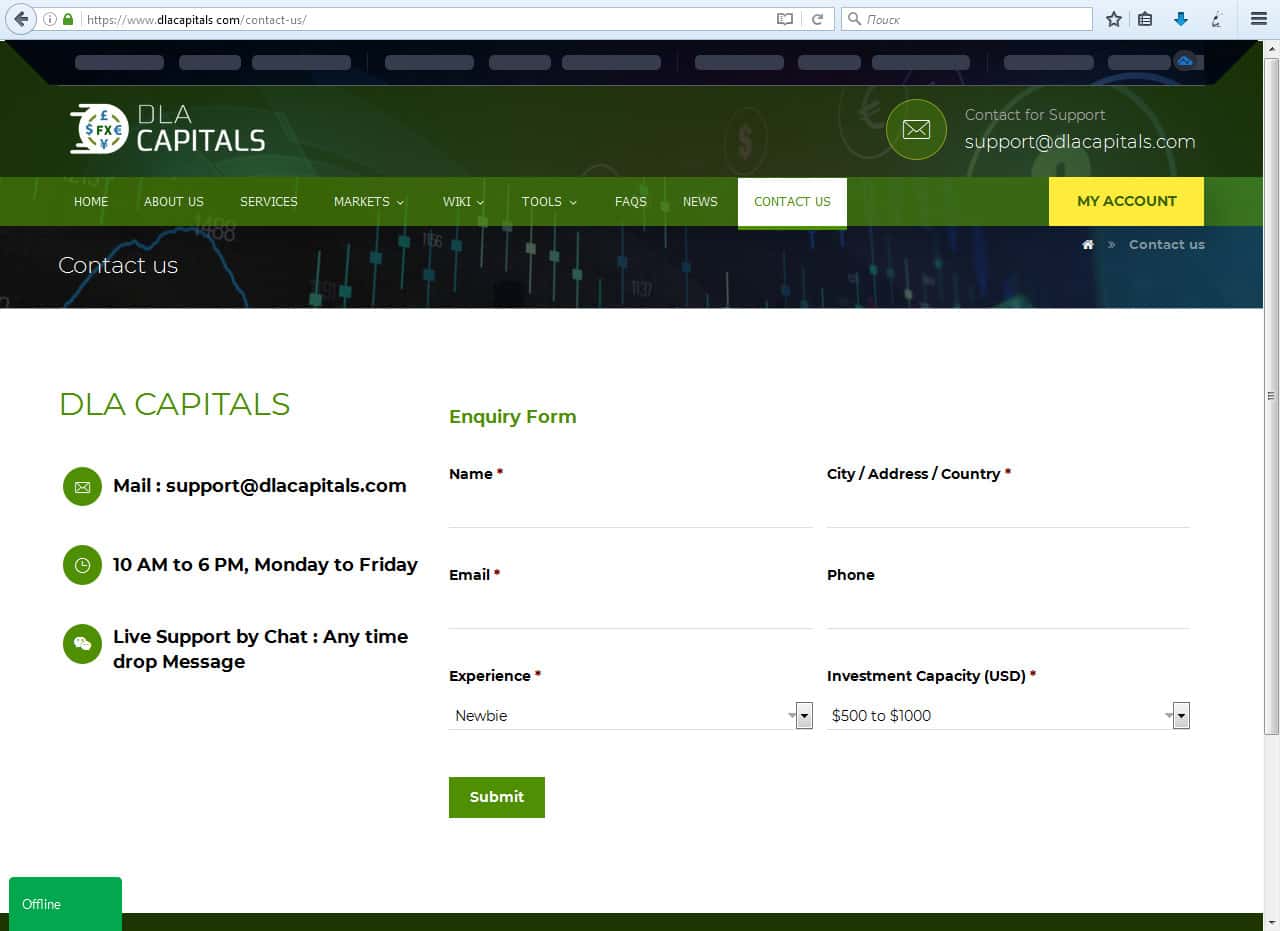The image size is (1280, 931).
Task: Click the green mail icon beside Mail
Action: pos(82,487)
